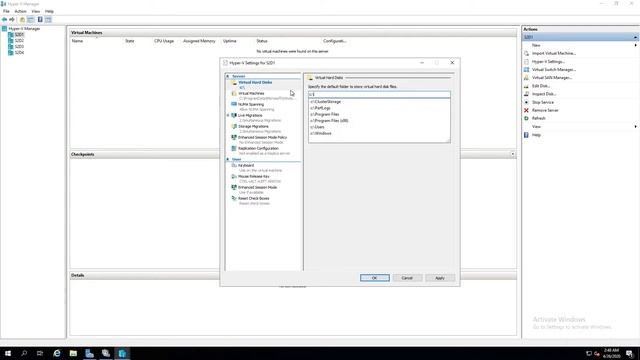
Task: Open the New submenu in Actions
Action: pyautogui.click(x=536, y=45)
